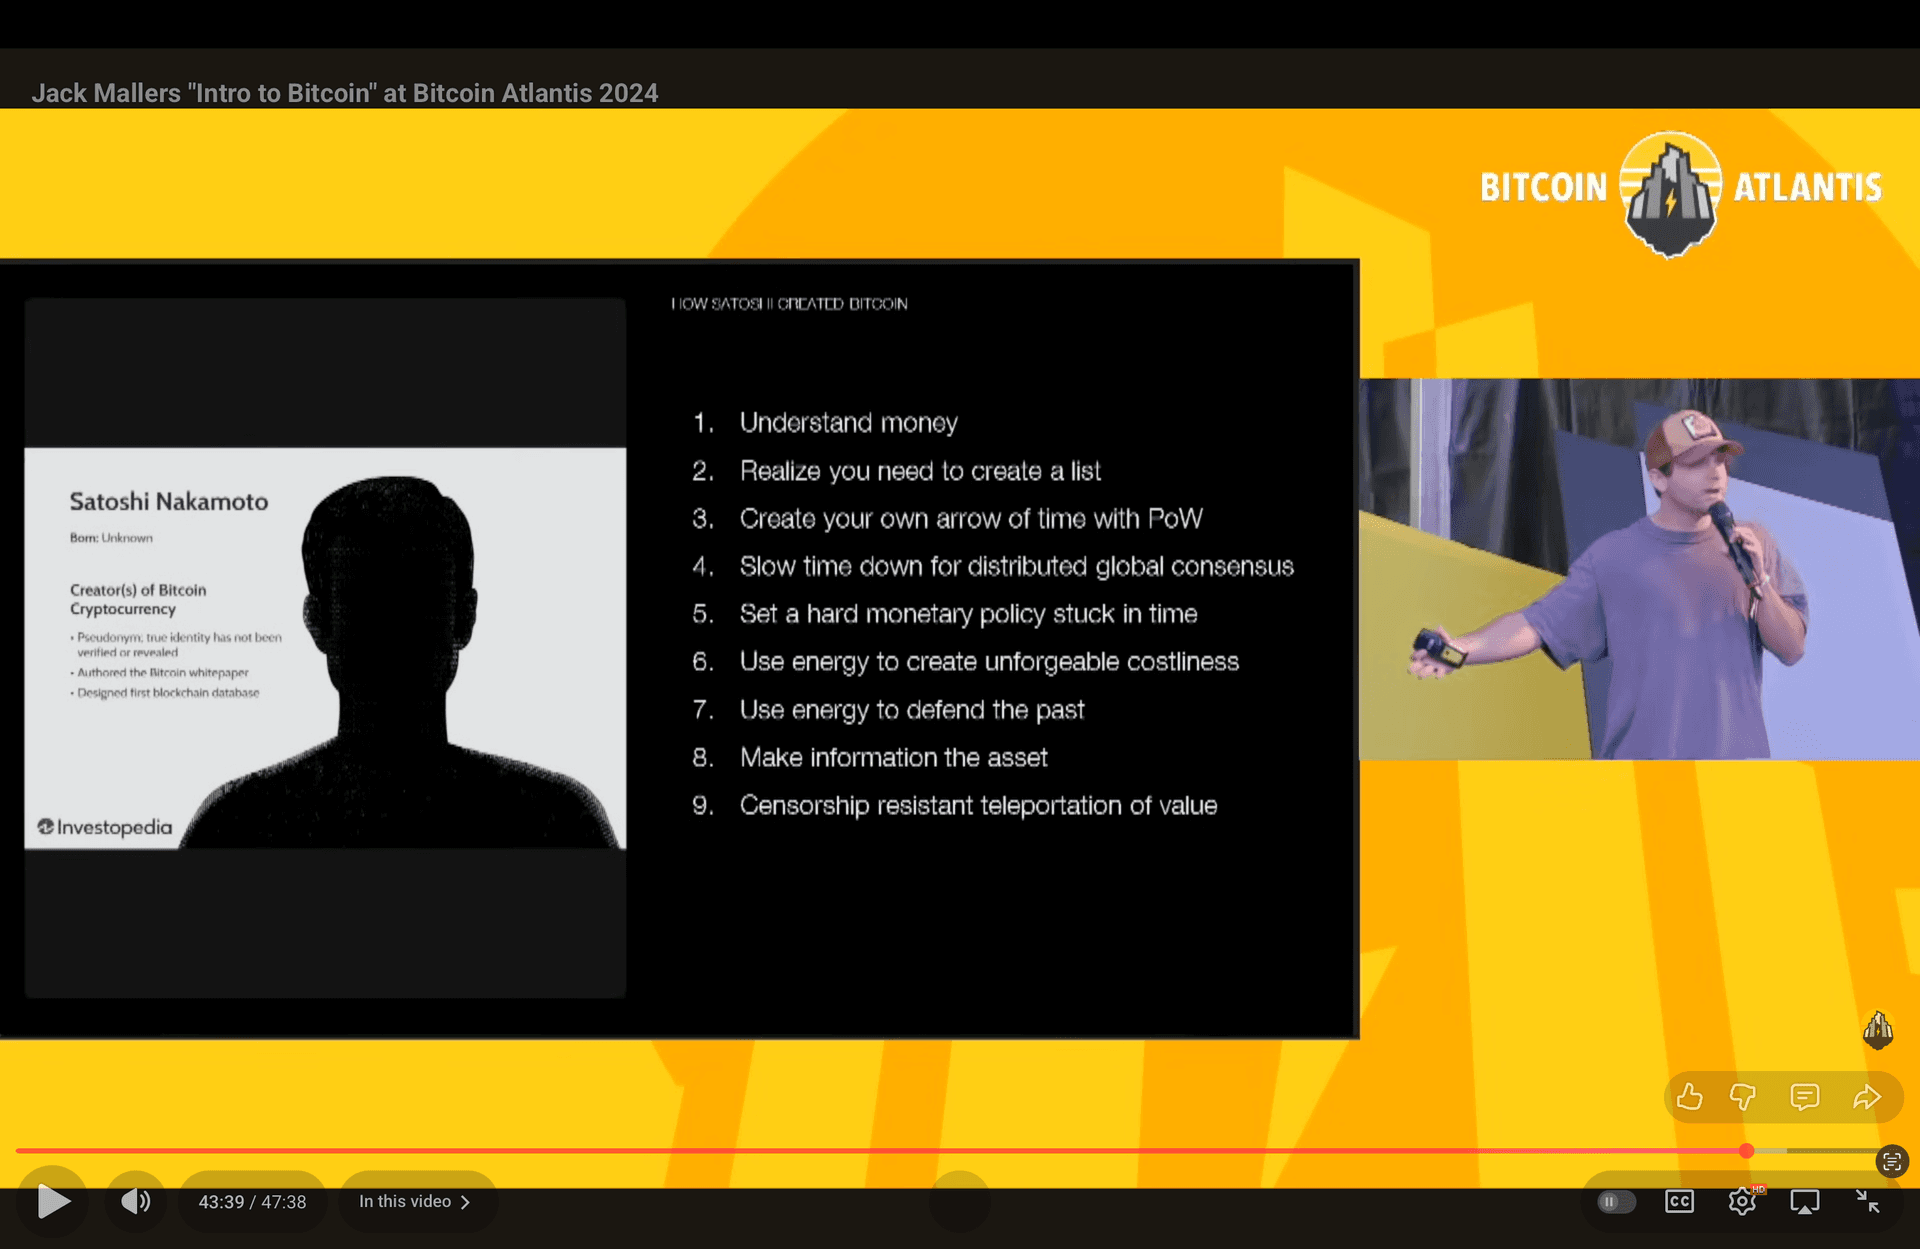Expand the 'In this video' chapters
Viewport: 1920px width, 1249px height.
click(x=415, y=1201)
